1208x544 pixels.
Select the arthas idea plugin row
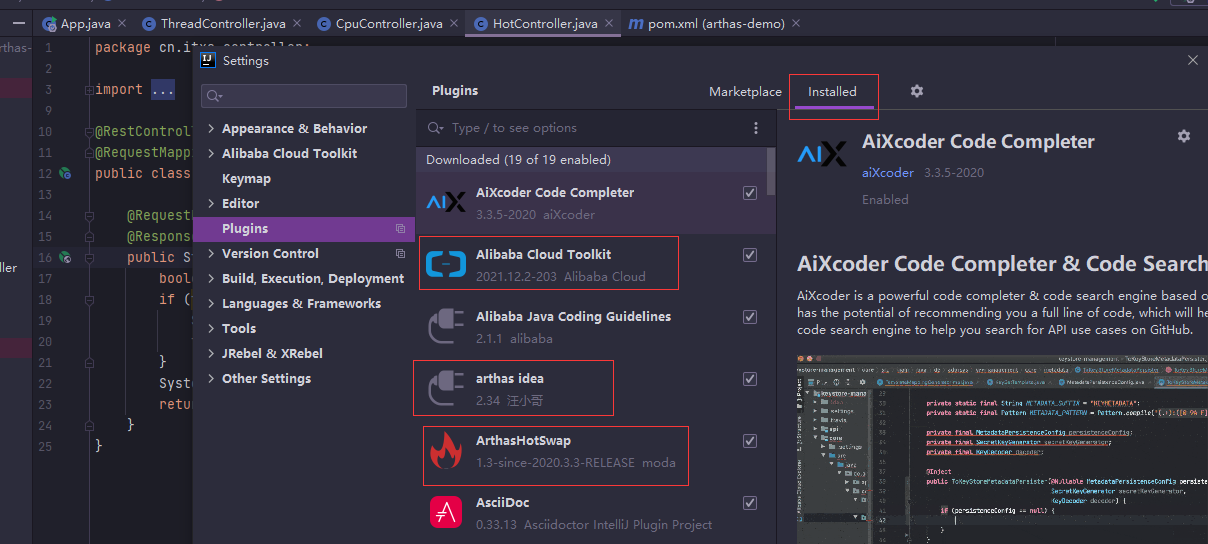591,389
